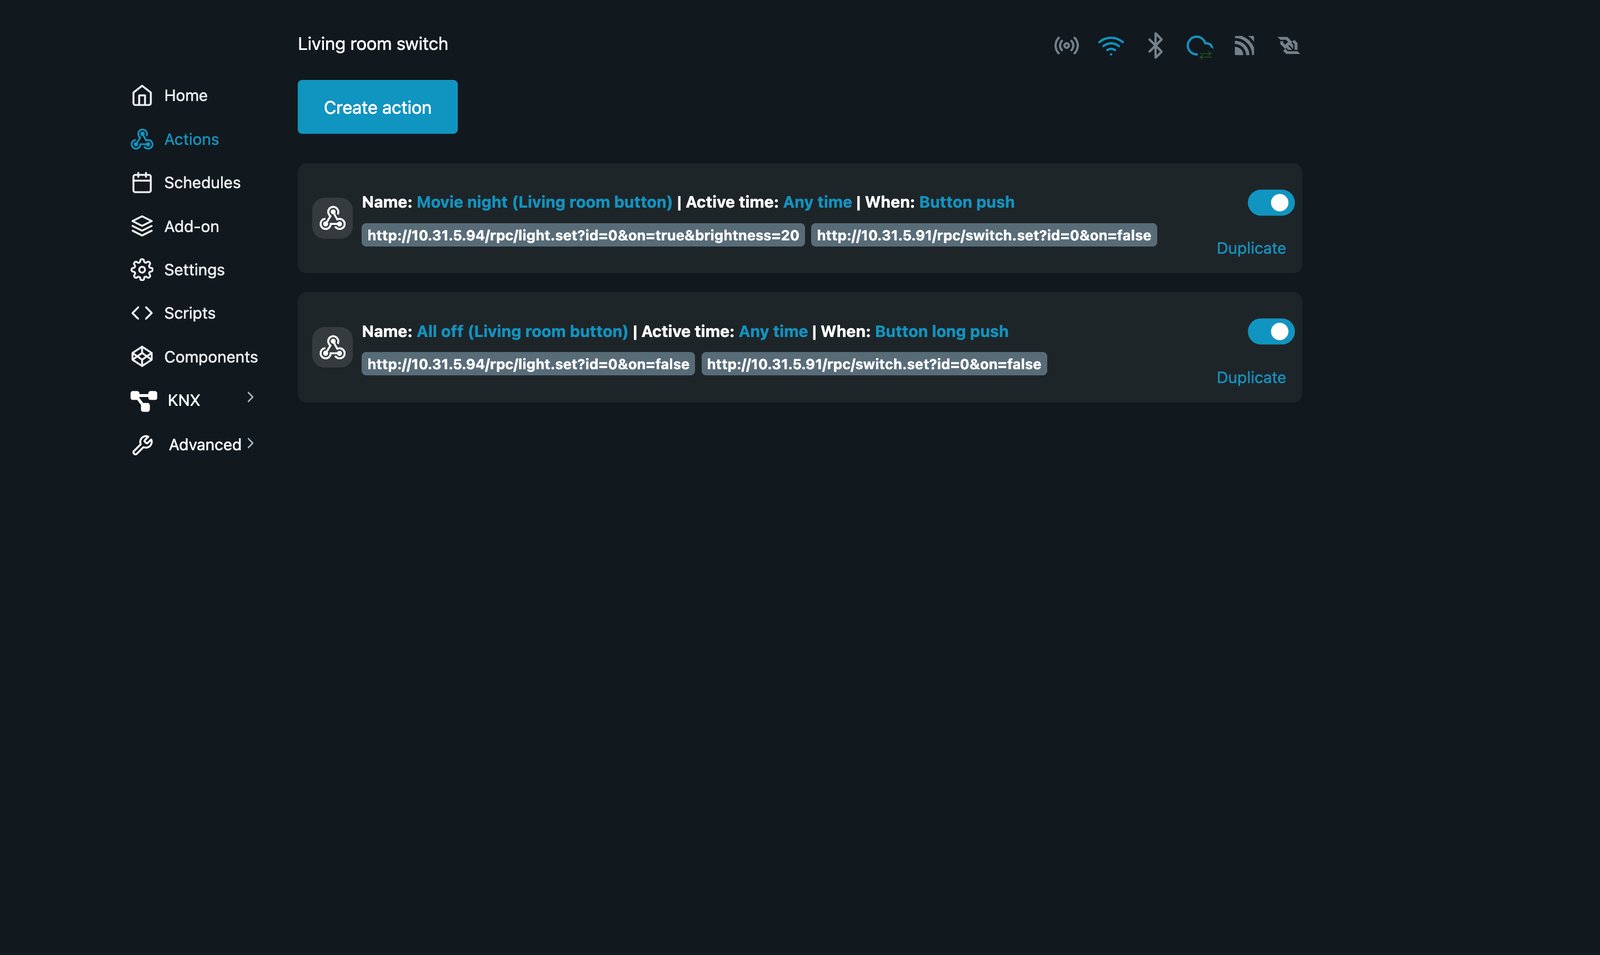
Task: Click the Wi-Fi status icon
Action: [1110, 45]
